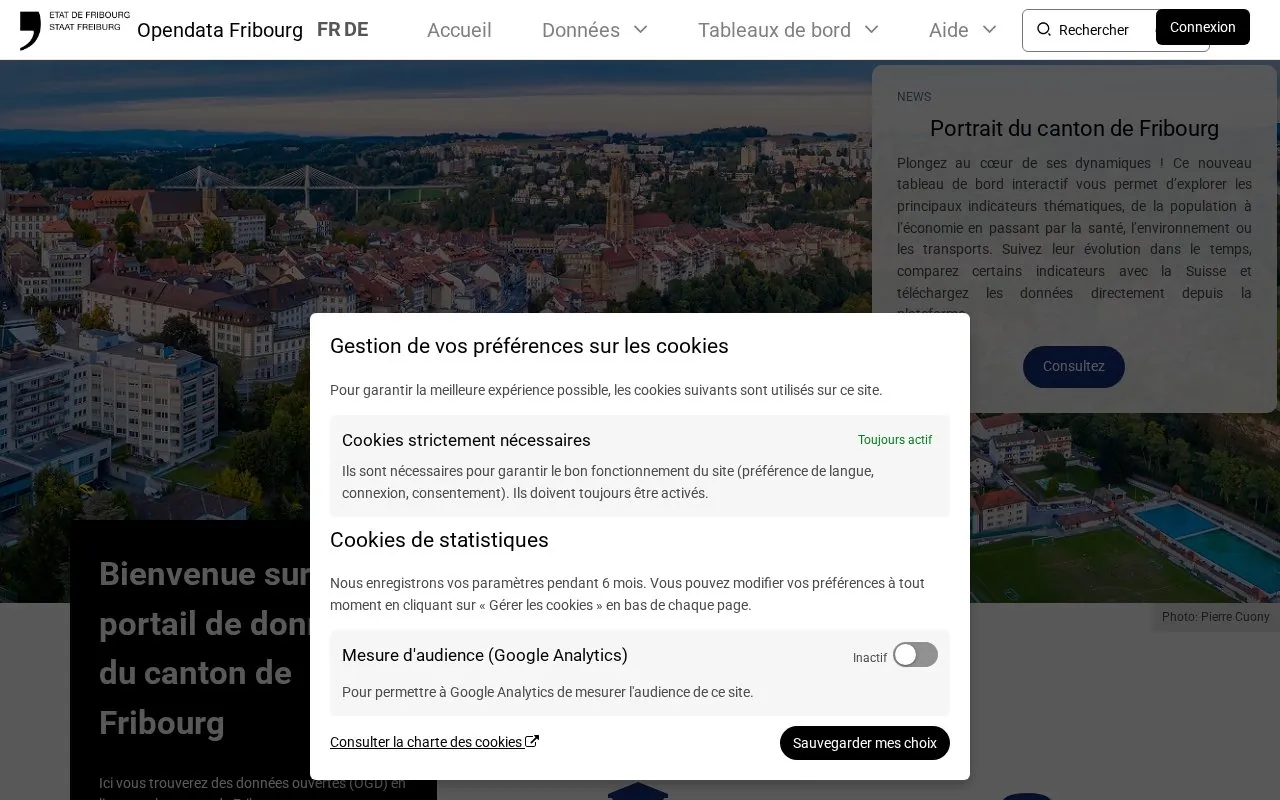
Task: Click the NEWS label in the card
Action: tap(914, 97)
